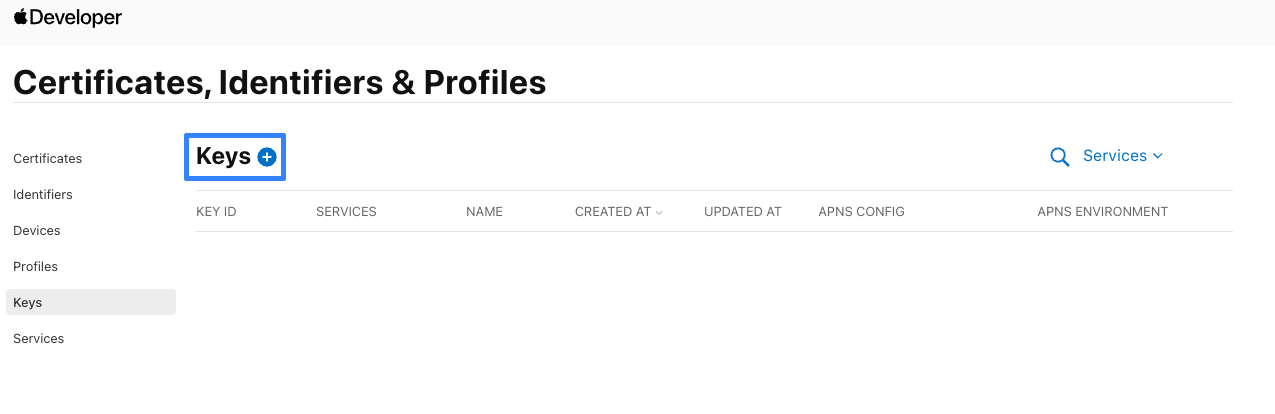Screen dimensions: 1275x414
Task: Open Certificates in the sidebar
Action: pyautogui.click(x=48, y=159)
